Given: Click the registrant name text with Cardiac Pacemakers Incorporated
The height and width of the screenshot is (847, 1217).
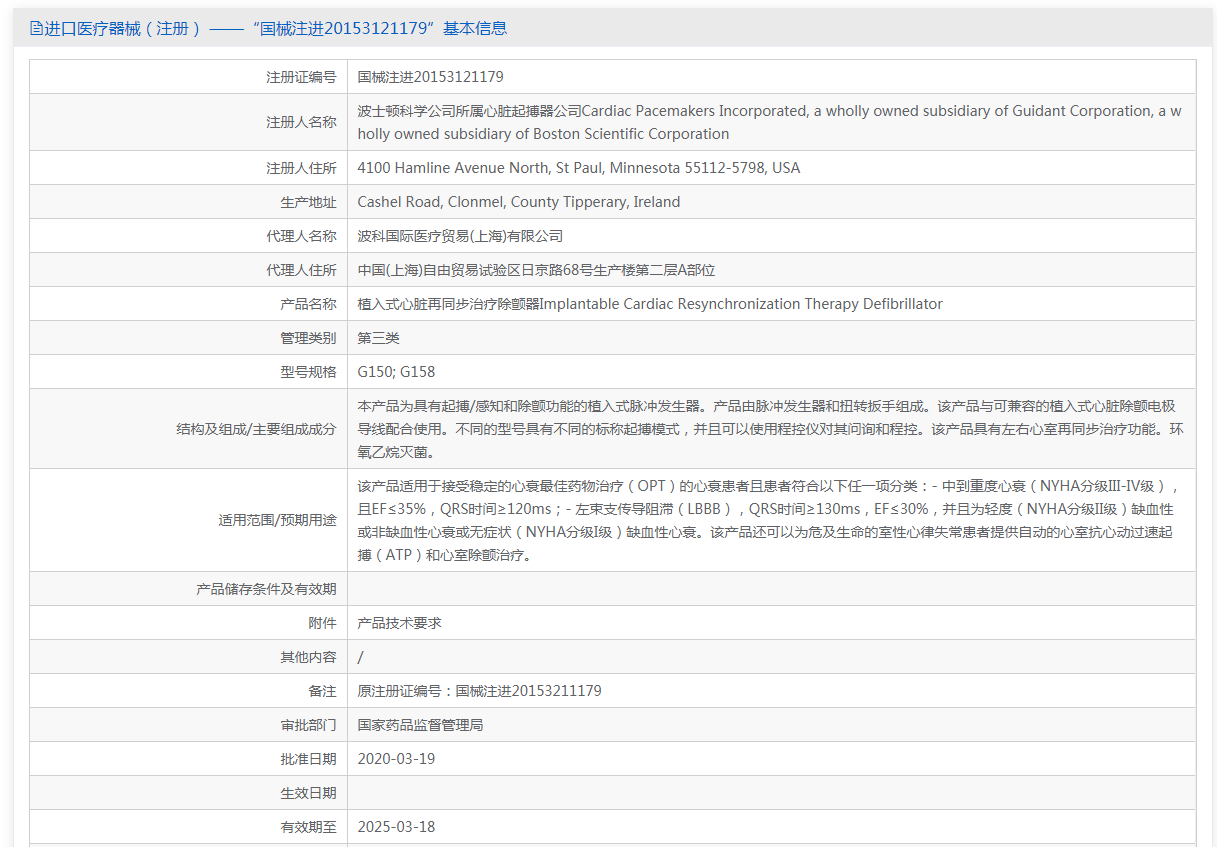Looking at the screenshot, I should [770, 122].
